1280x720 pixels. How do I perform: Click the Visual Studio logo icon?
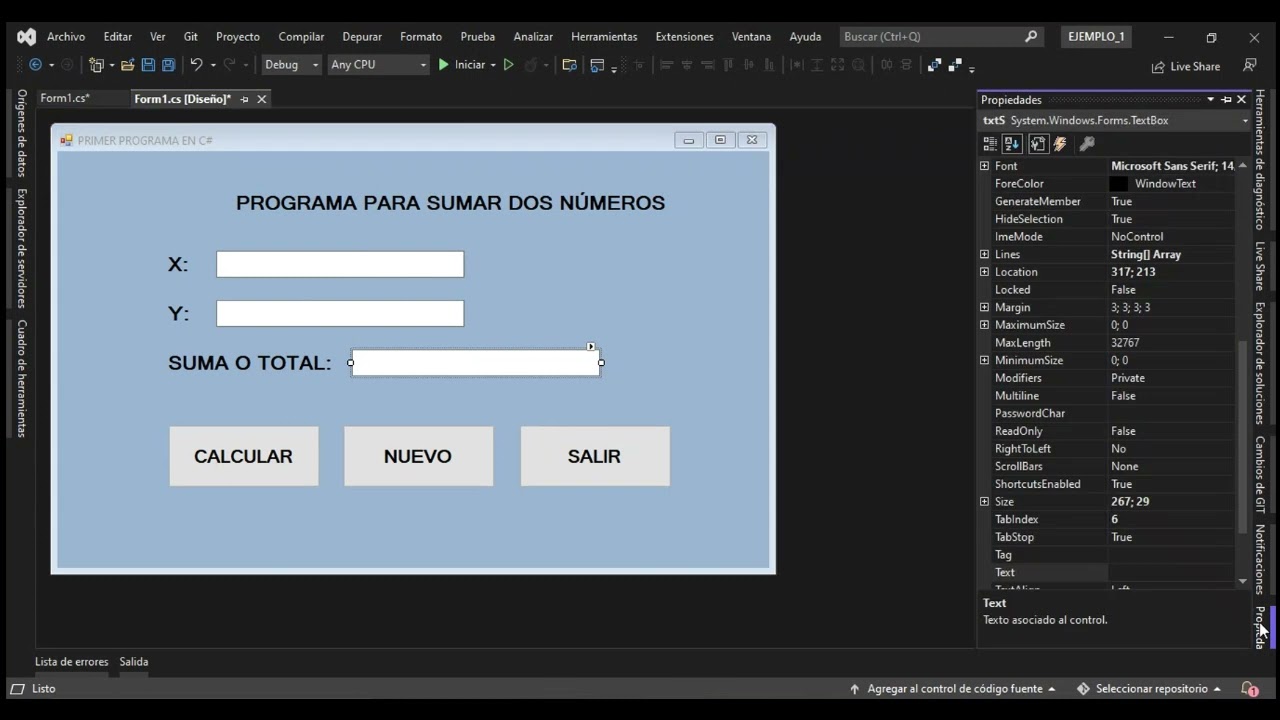27,37
